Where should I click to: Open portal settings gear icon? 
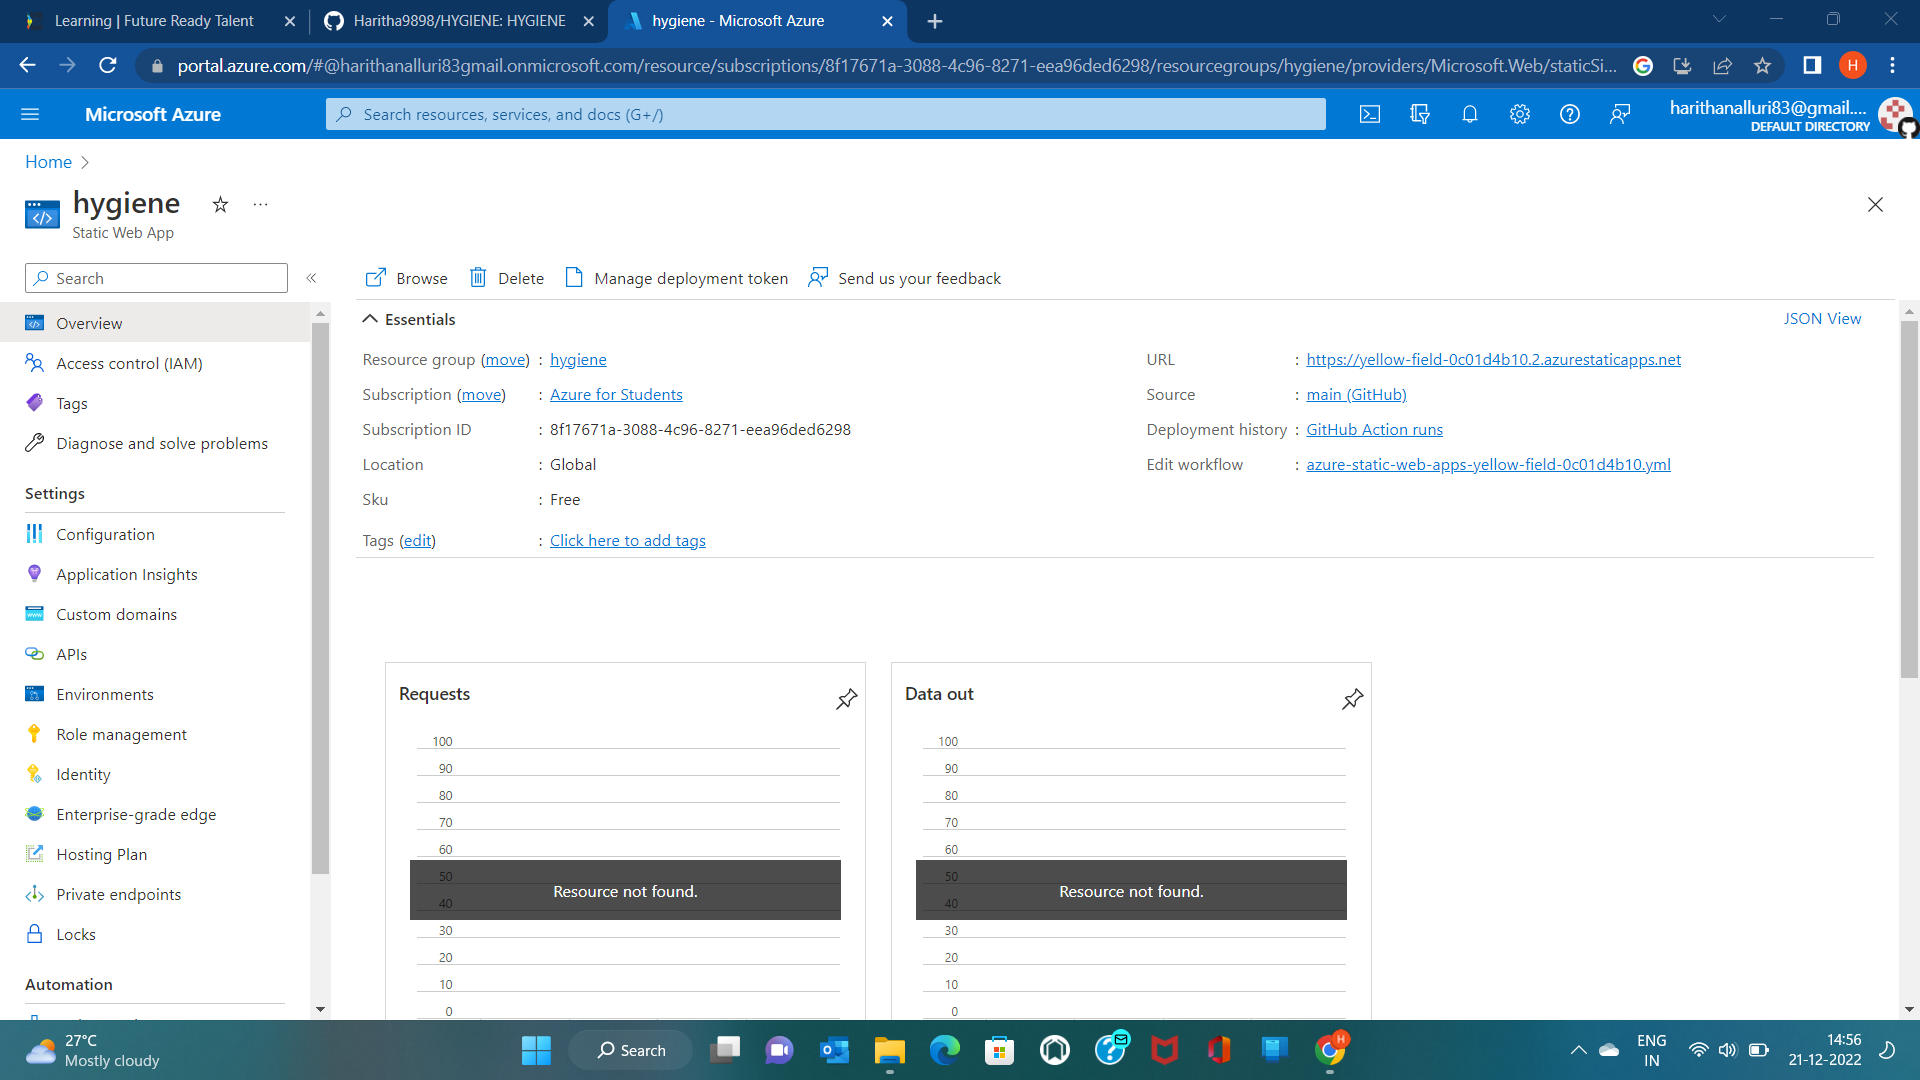[1520, 115]
